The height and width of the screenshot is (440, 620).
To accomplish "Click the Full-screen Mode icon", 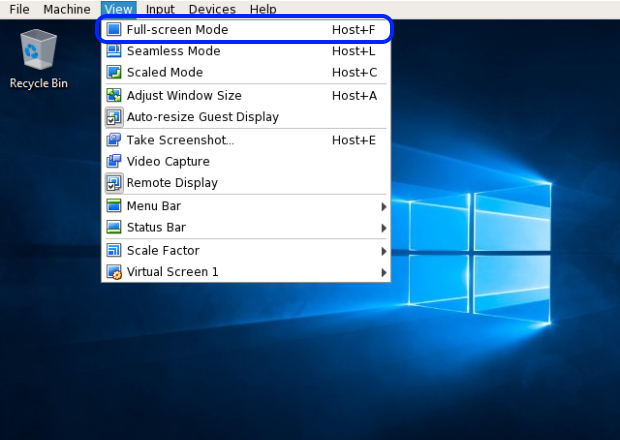I will click(114, 29).
